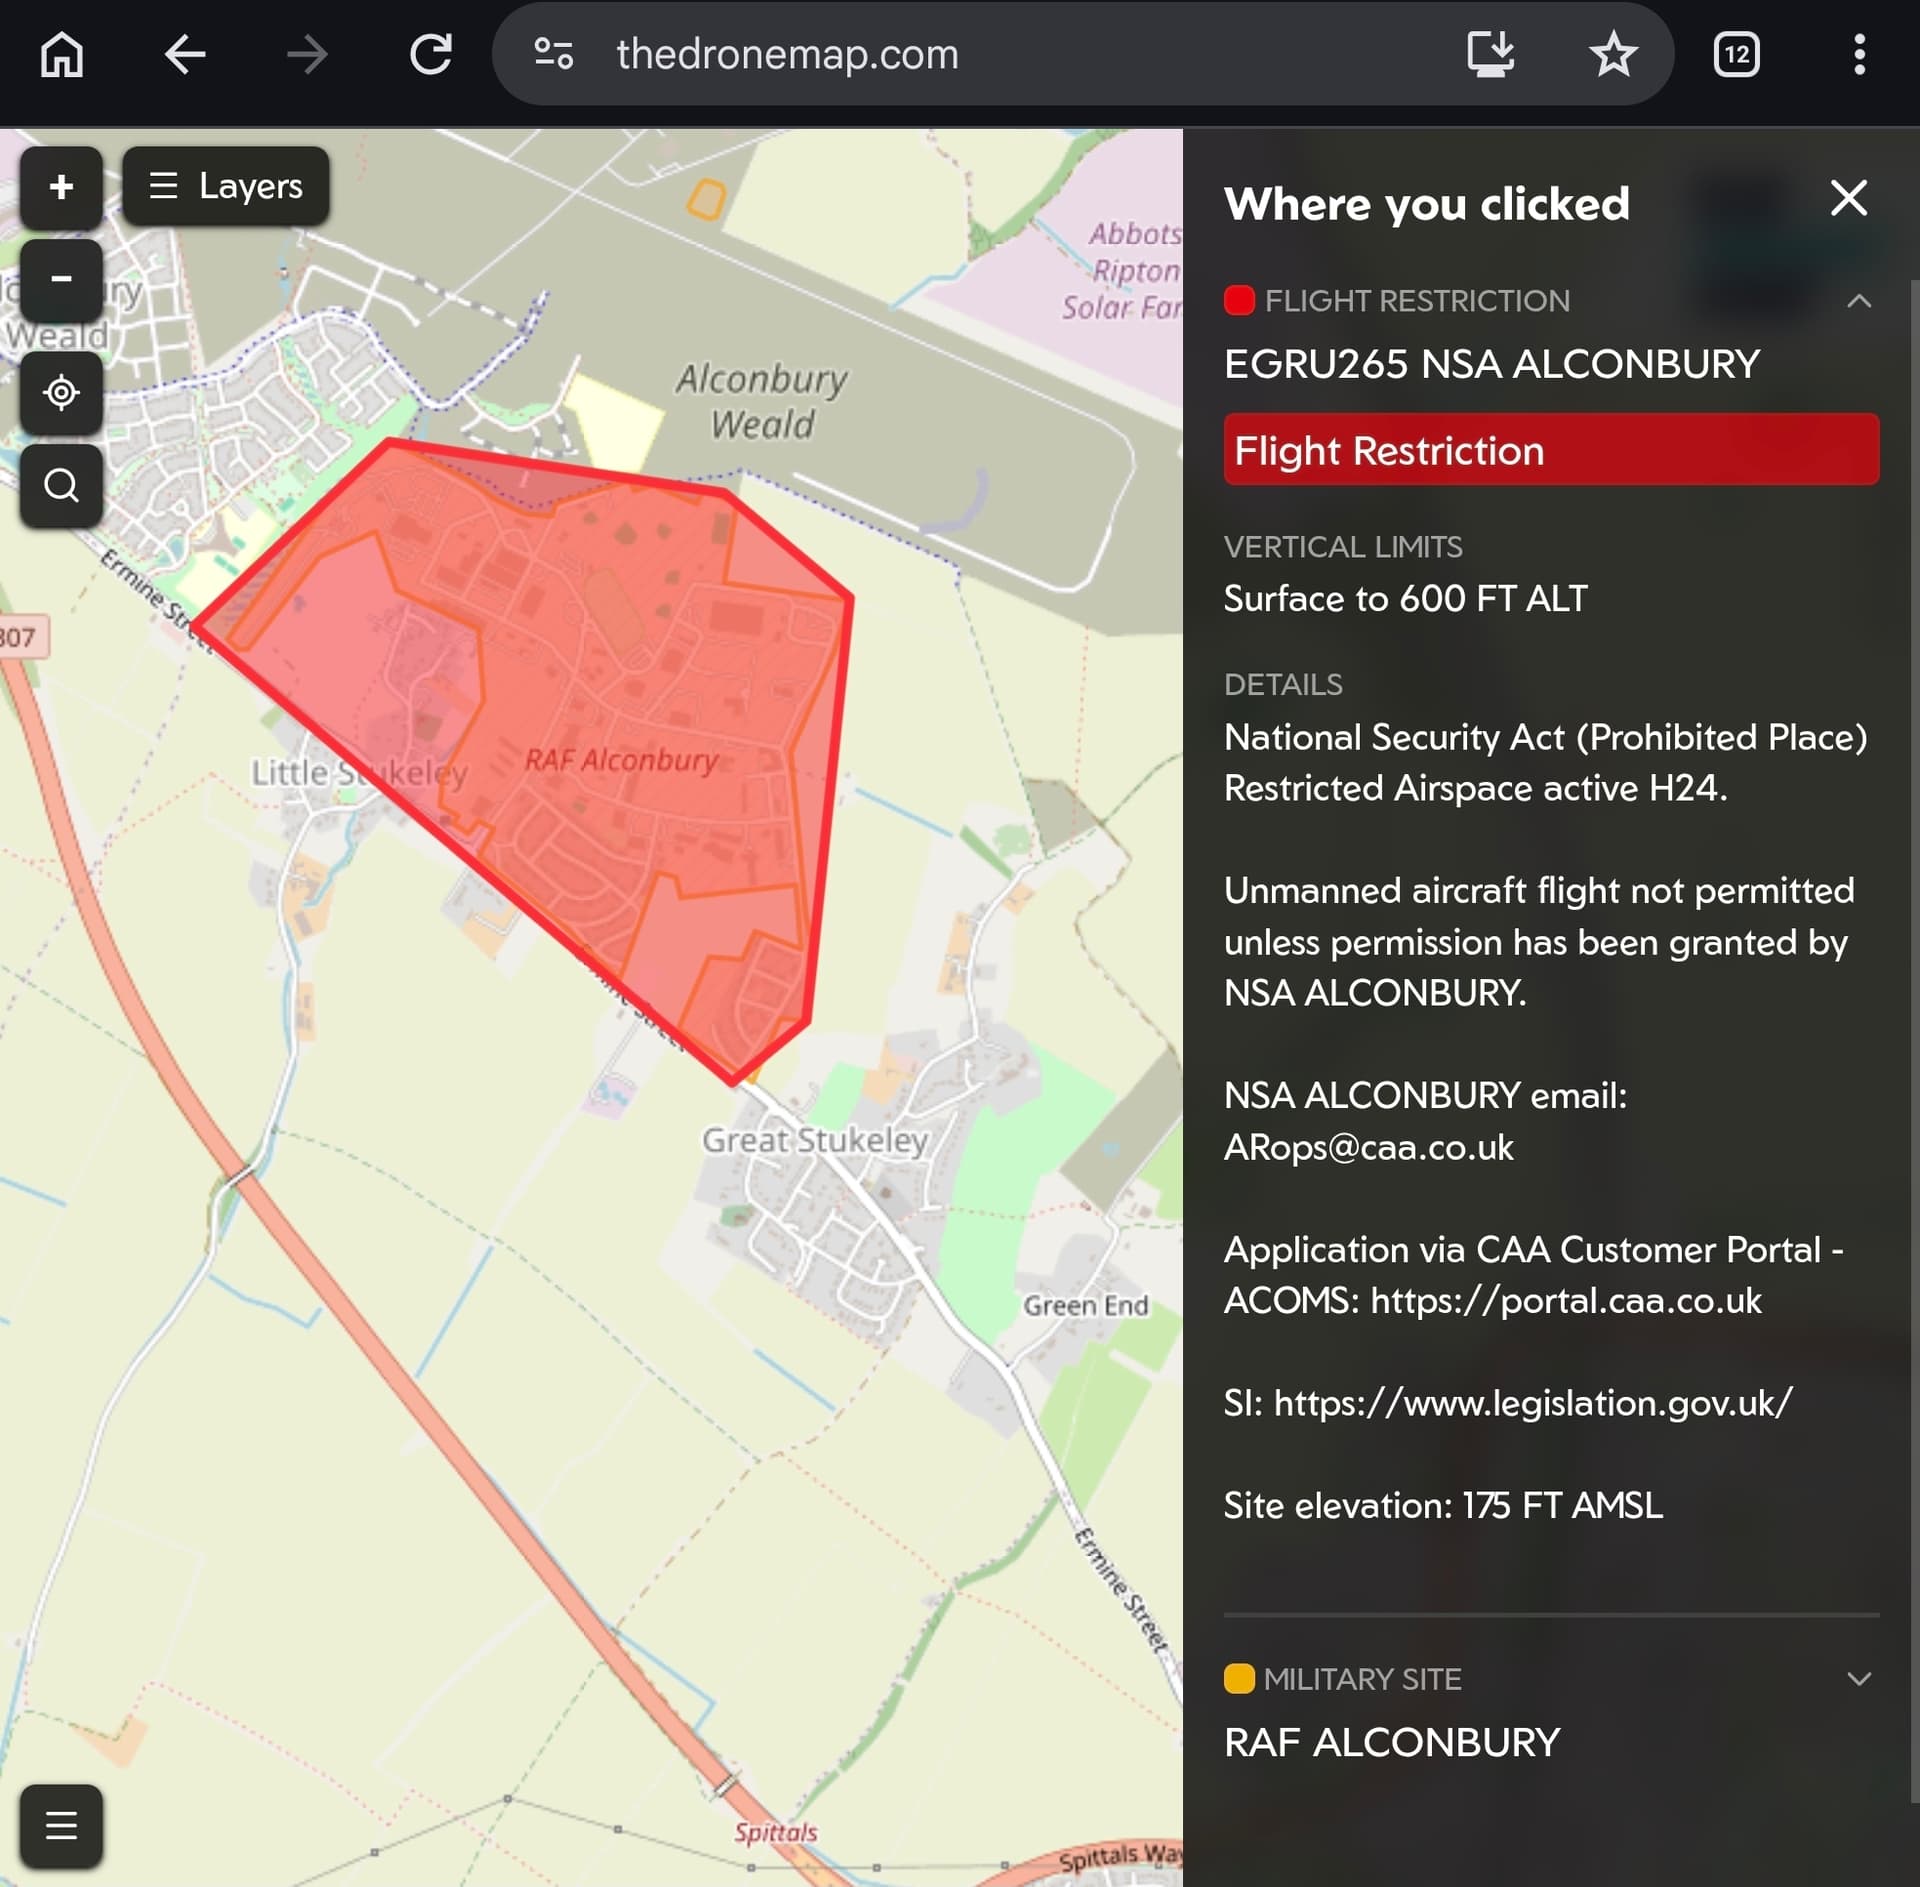Open the map search tool

[x=61, y=486]
